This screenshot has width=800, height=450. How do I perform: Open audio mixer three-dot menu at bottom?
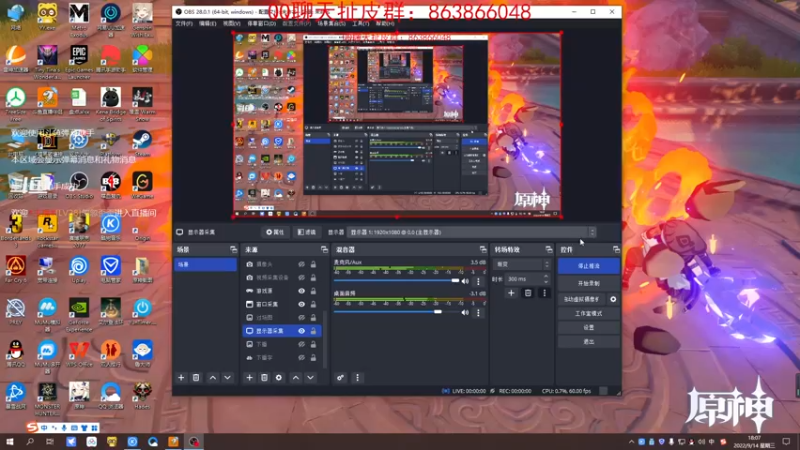(357, 378)
